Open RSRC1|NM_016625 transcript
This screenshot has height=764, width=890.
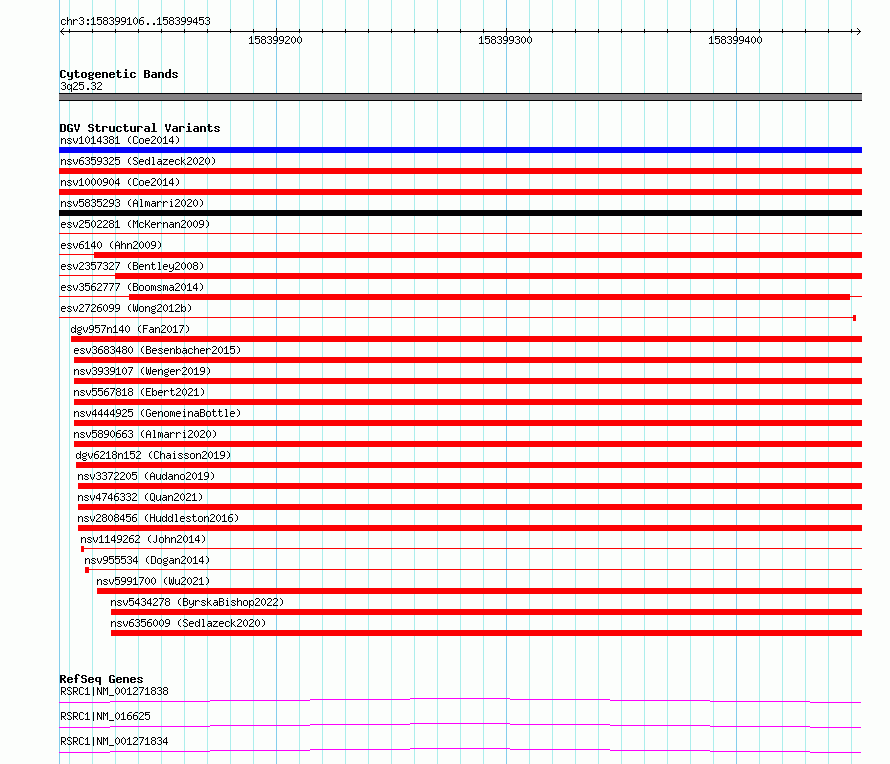pyautogui.click(x=105, y=716)
